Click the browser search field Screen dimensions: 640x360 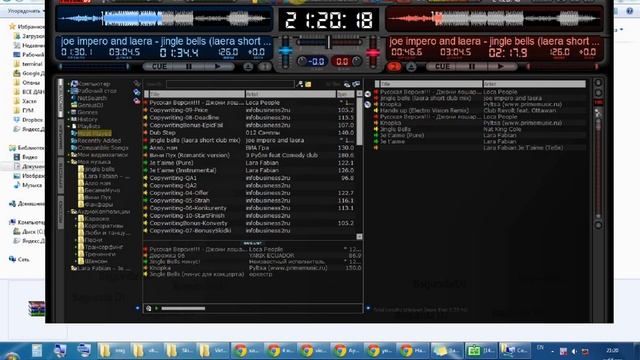coord(230,84)
